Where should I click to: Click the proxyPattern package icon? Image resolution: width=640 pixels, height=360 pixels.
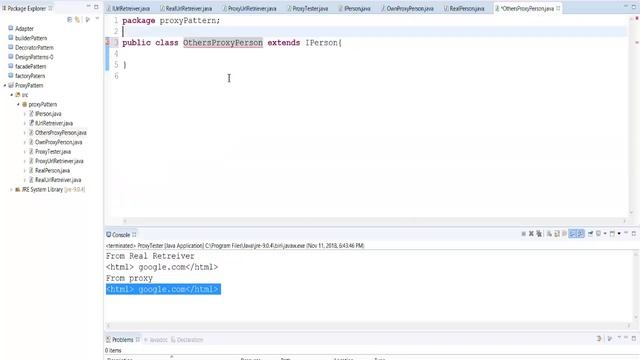point(24,104)
